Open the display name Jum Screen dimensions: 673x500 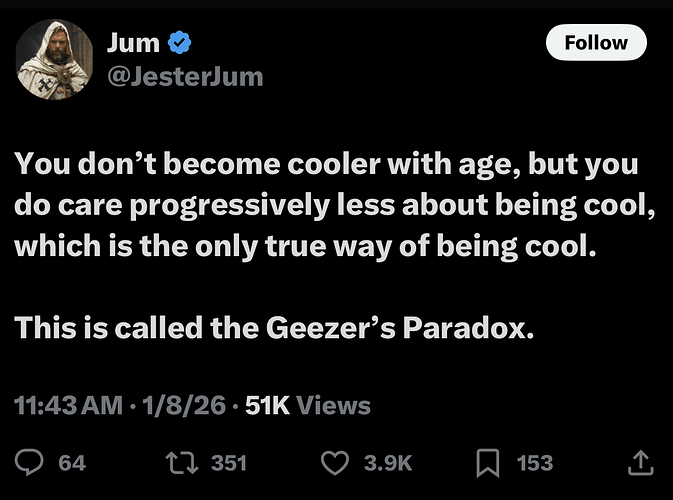(x=134, y=43)
